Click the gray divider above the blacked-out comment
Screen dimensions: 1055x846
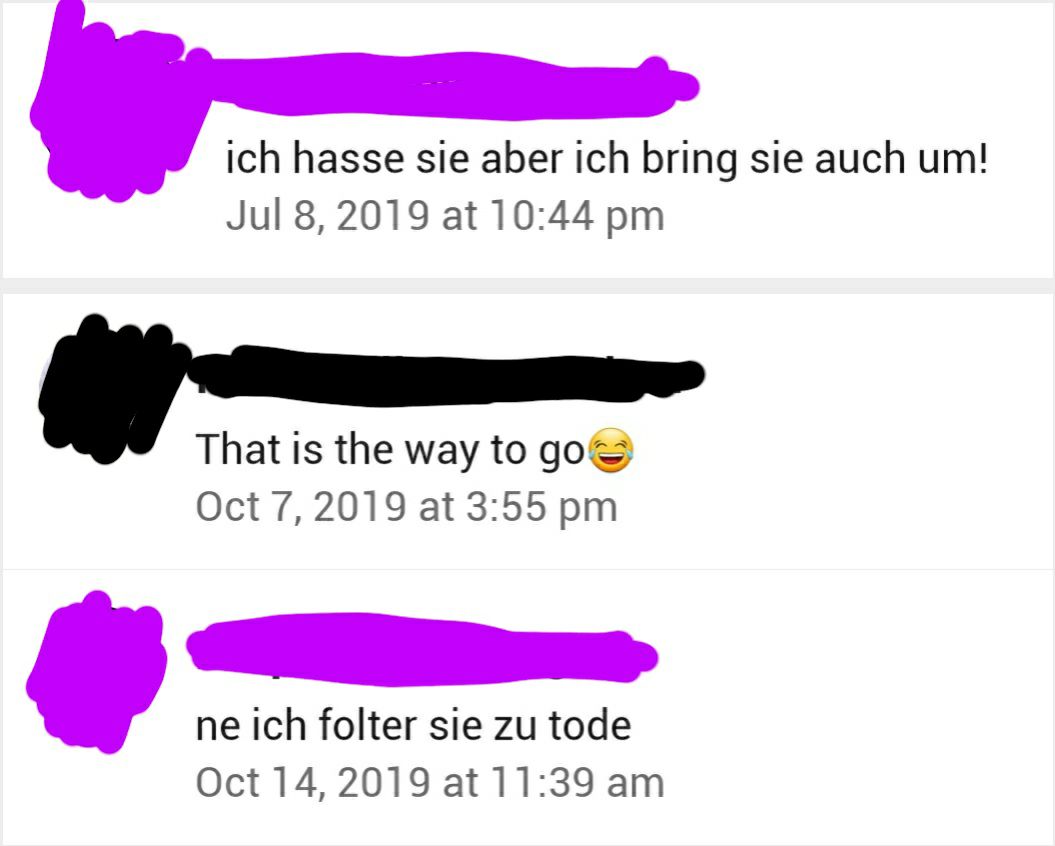pos(528,285)
